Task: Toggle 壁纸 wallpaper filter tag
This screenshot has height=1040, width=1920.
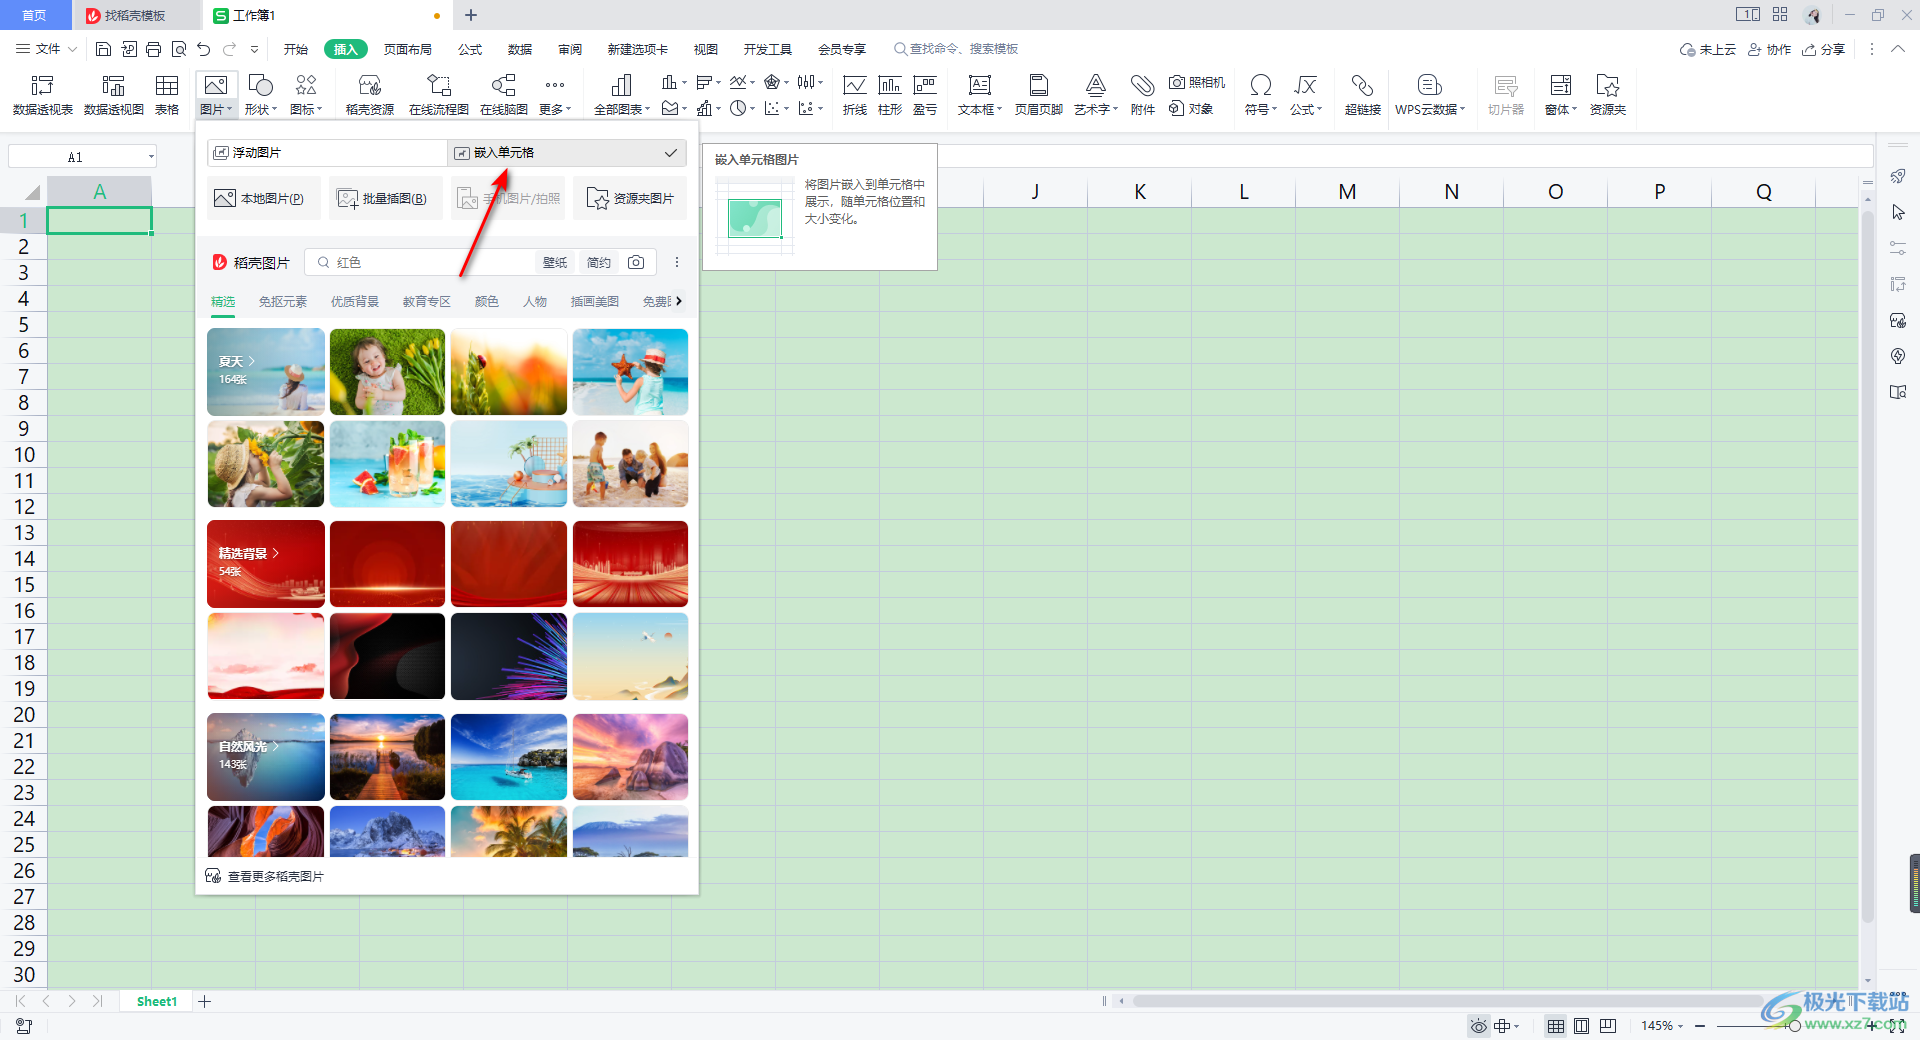Action: pos(555,262)
